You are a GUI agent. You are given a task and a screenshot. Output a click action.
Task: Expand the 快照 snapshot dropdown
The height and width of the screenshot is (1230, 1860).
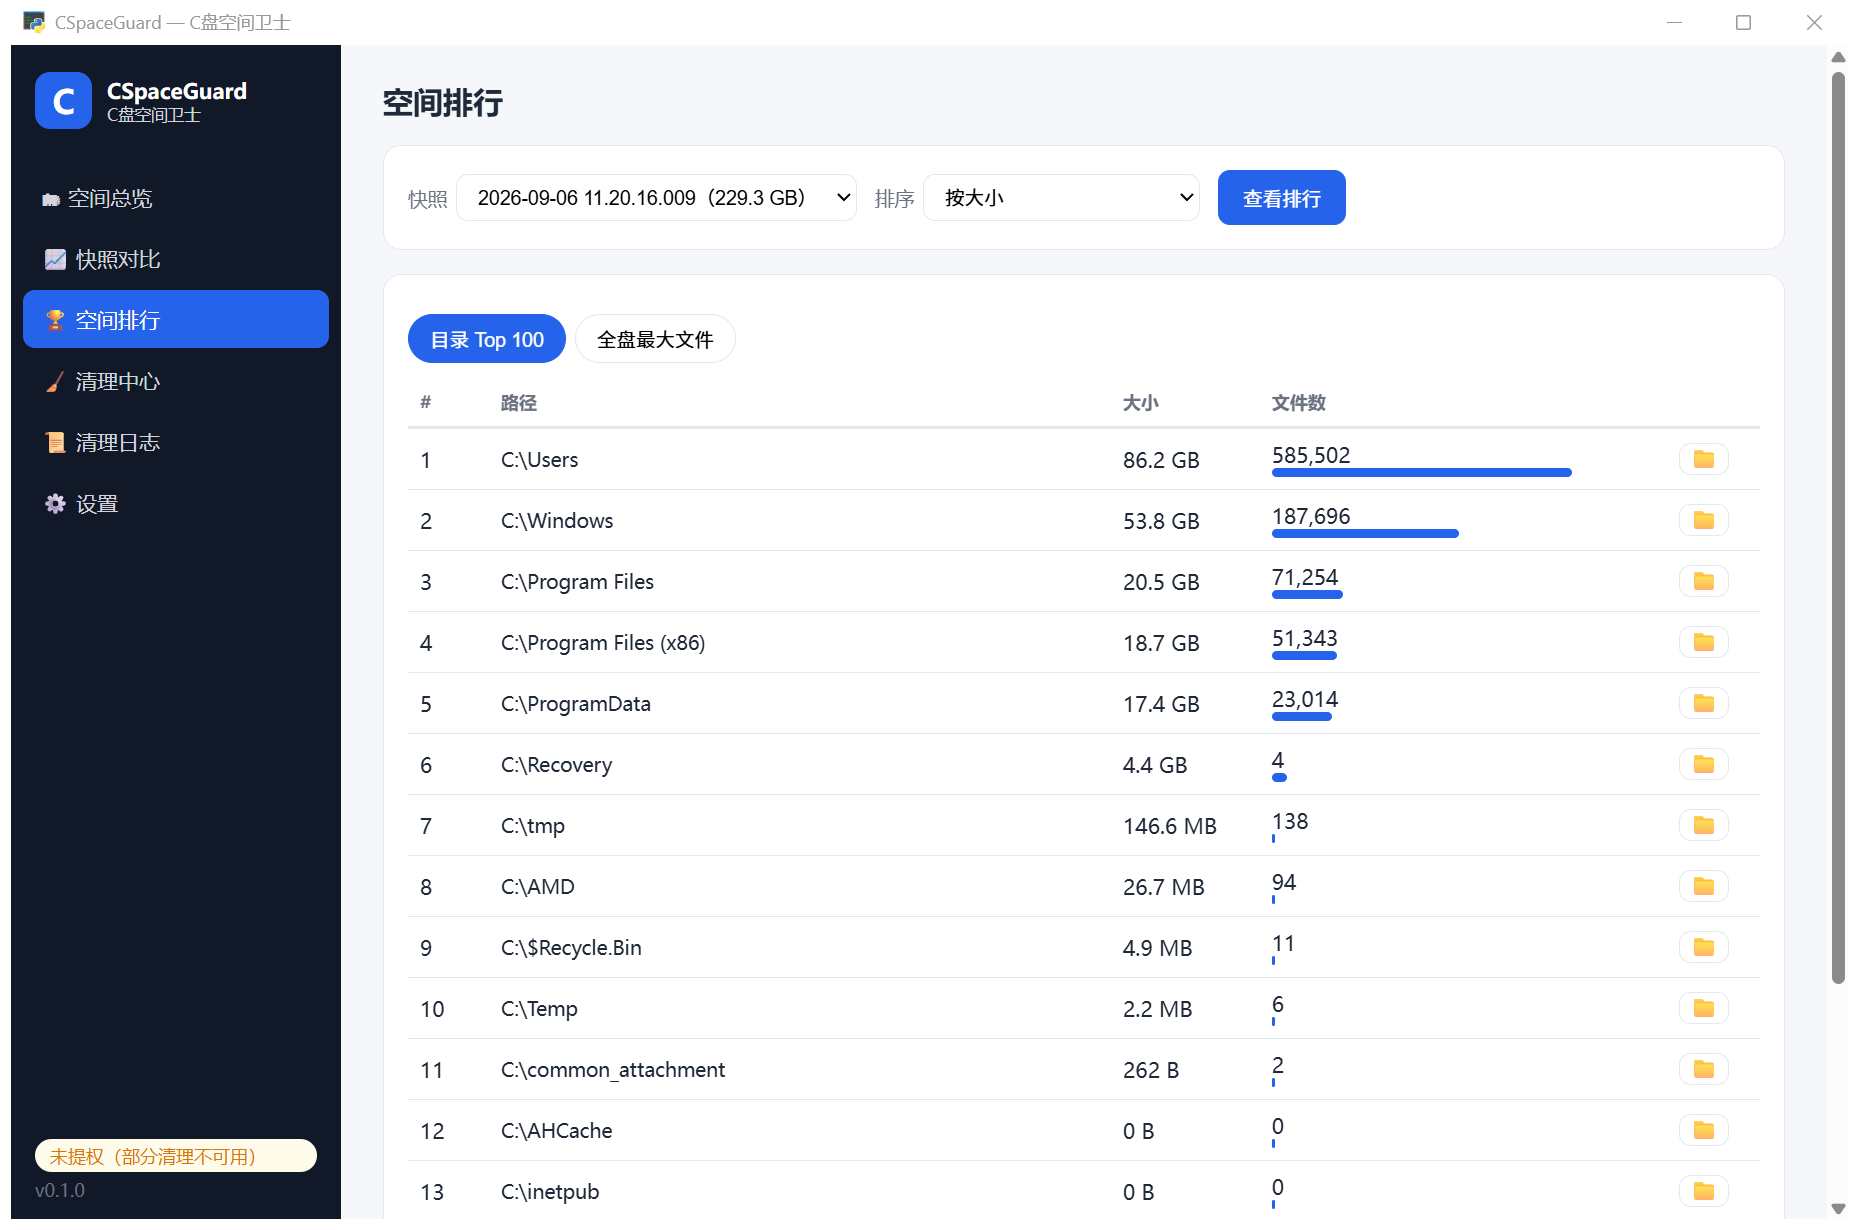656,198
